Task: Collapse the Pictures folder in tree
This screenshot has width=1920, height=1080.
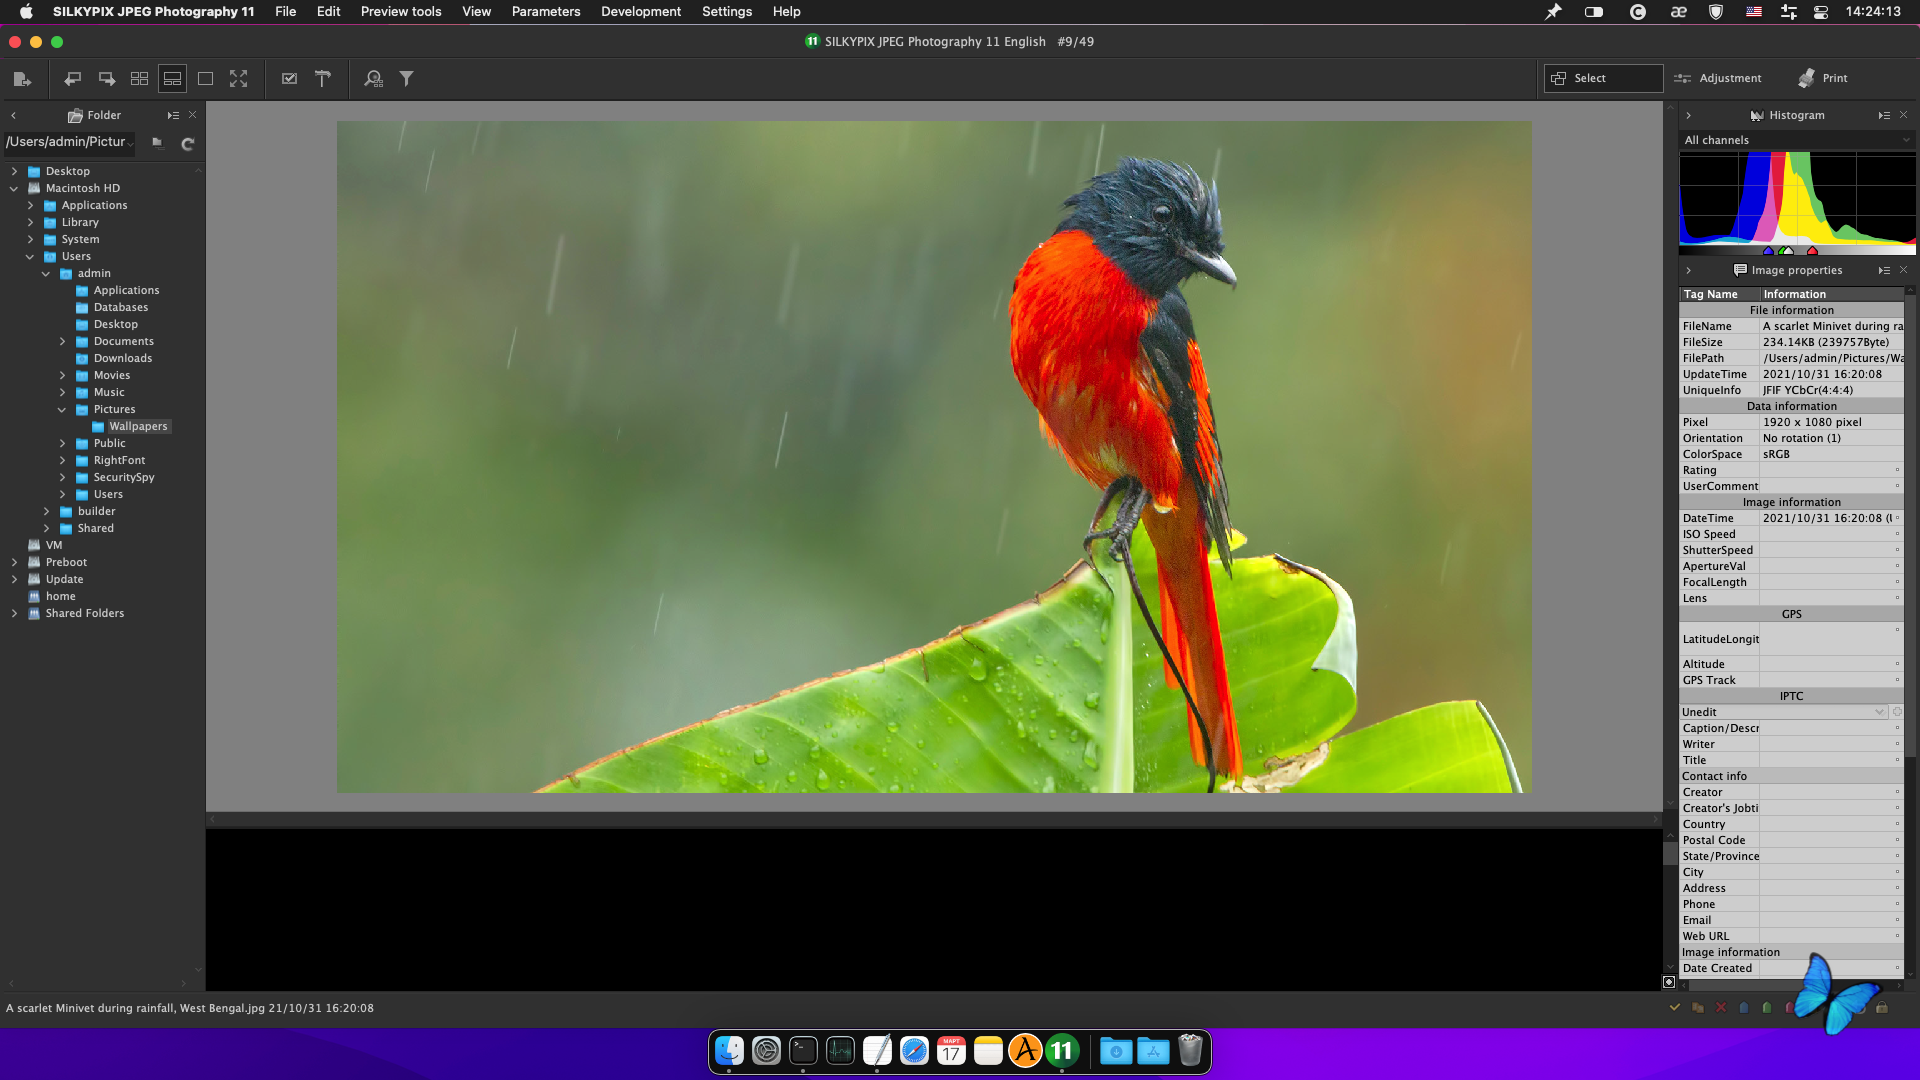Action: tap(62, 410)
